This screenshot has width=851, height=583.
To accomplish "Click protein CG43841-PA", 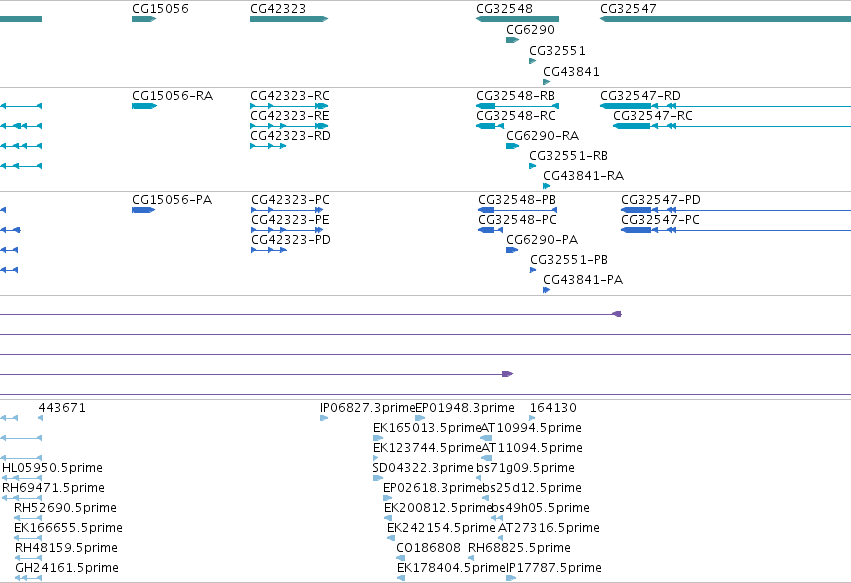I will click(x=583, y=280).
